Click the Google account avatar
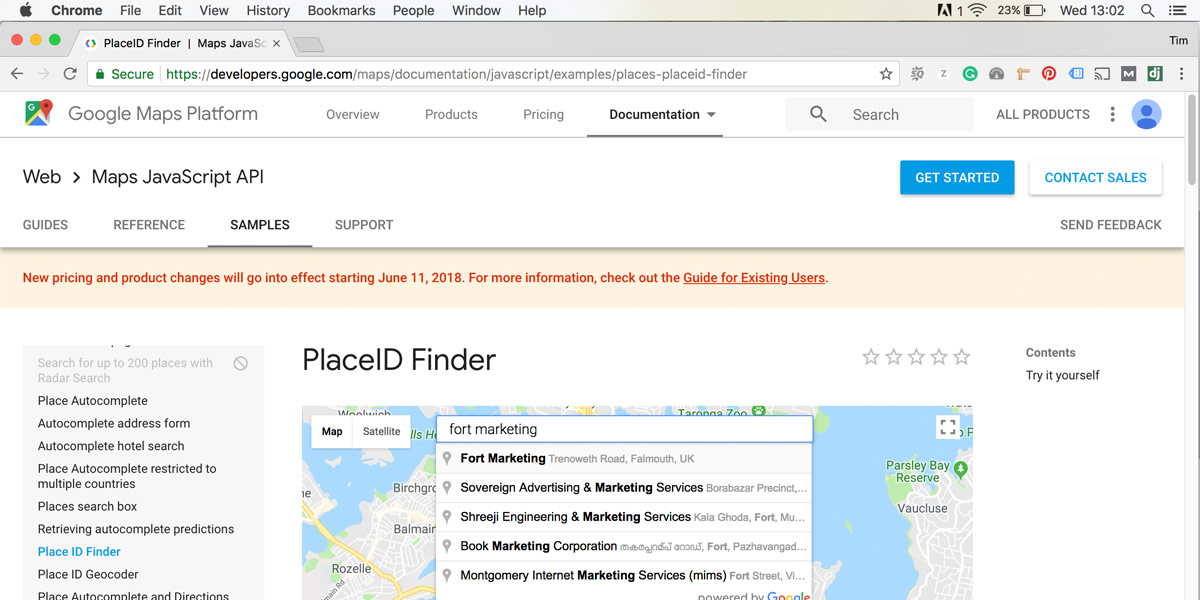 coord(1146,114)
